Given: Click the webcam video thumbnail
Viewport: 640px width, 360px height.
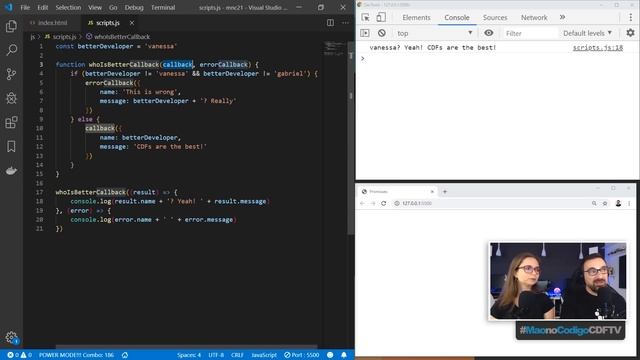Looking at the screenshot, I should click(558, 281).
